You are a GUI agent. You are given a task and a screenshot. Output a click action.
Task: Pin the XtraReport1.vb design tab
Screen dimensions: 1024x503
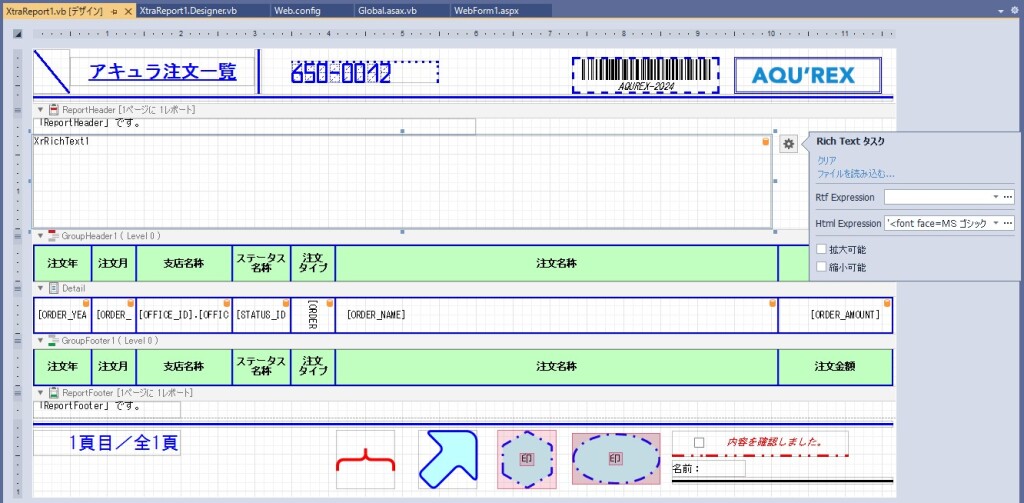115,10
